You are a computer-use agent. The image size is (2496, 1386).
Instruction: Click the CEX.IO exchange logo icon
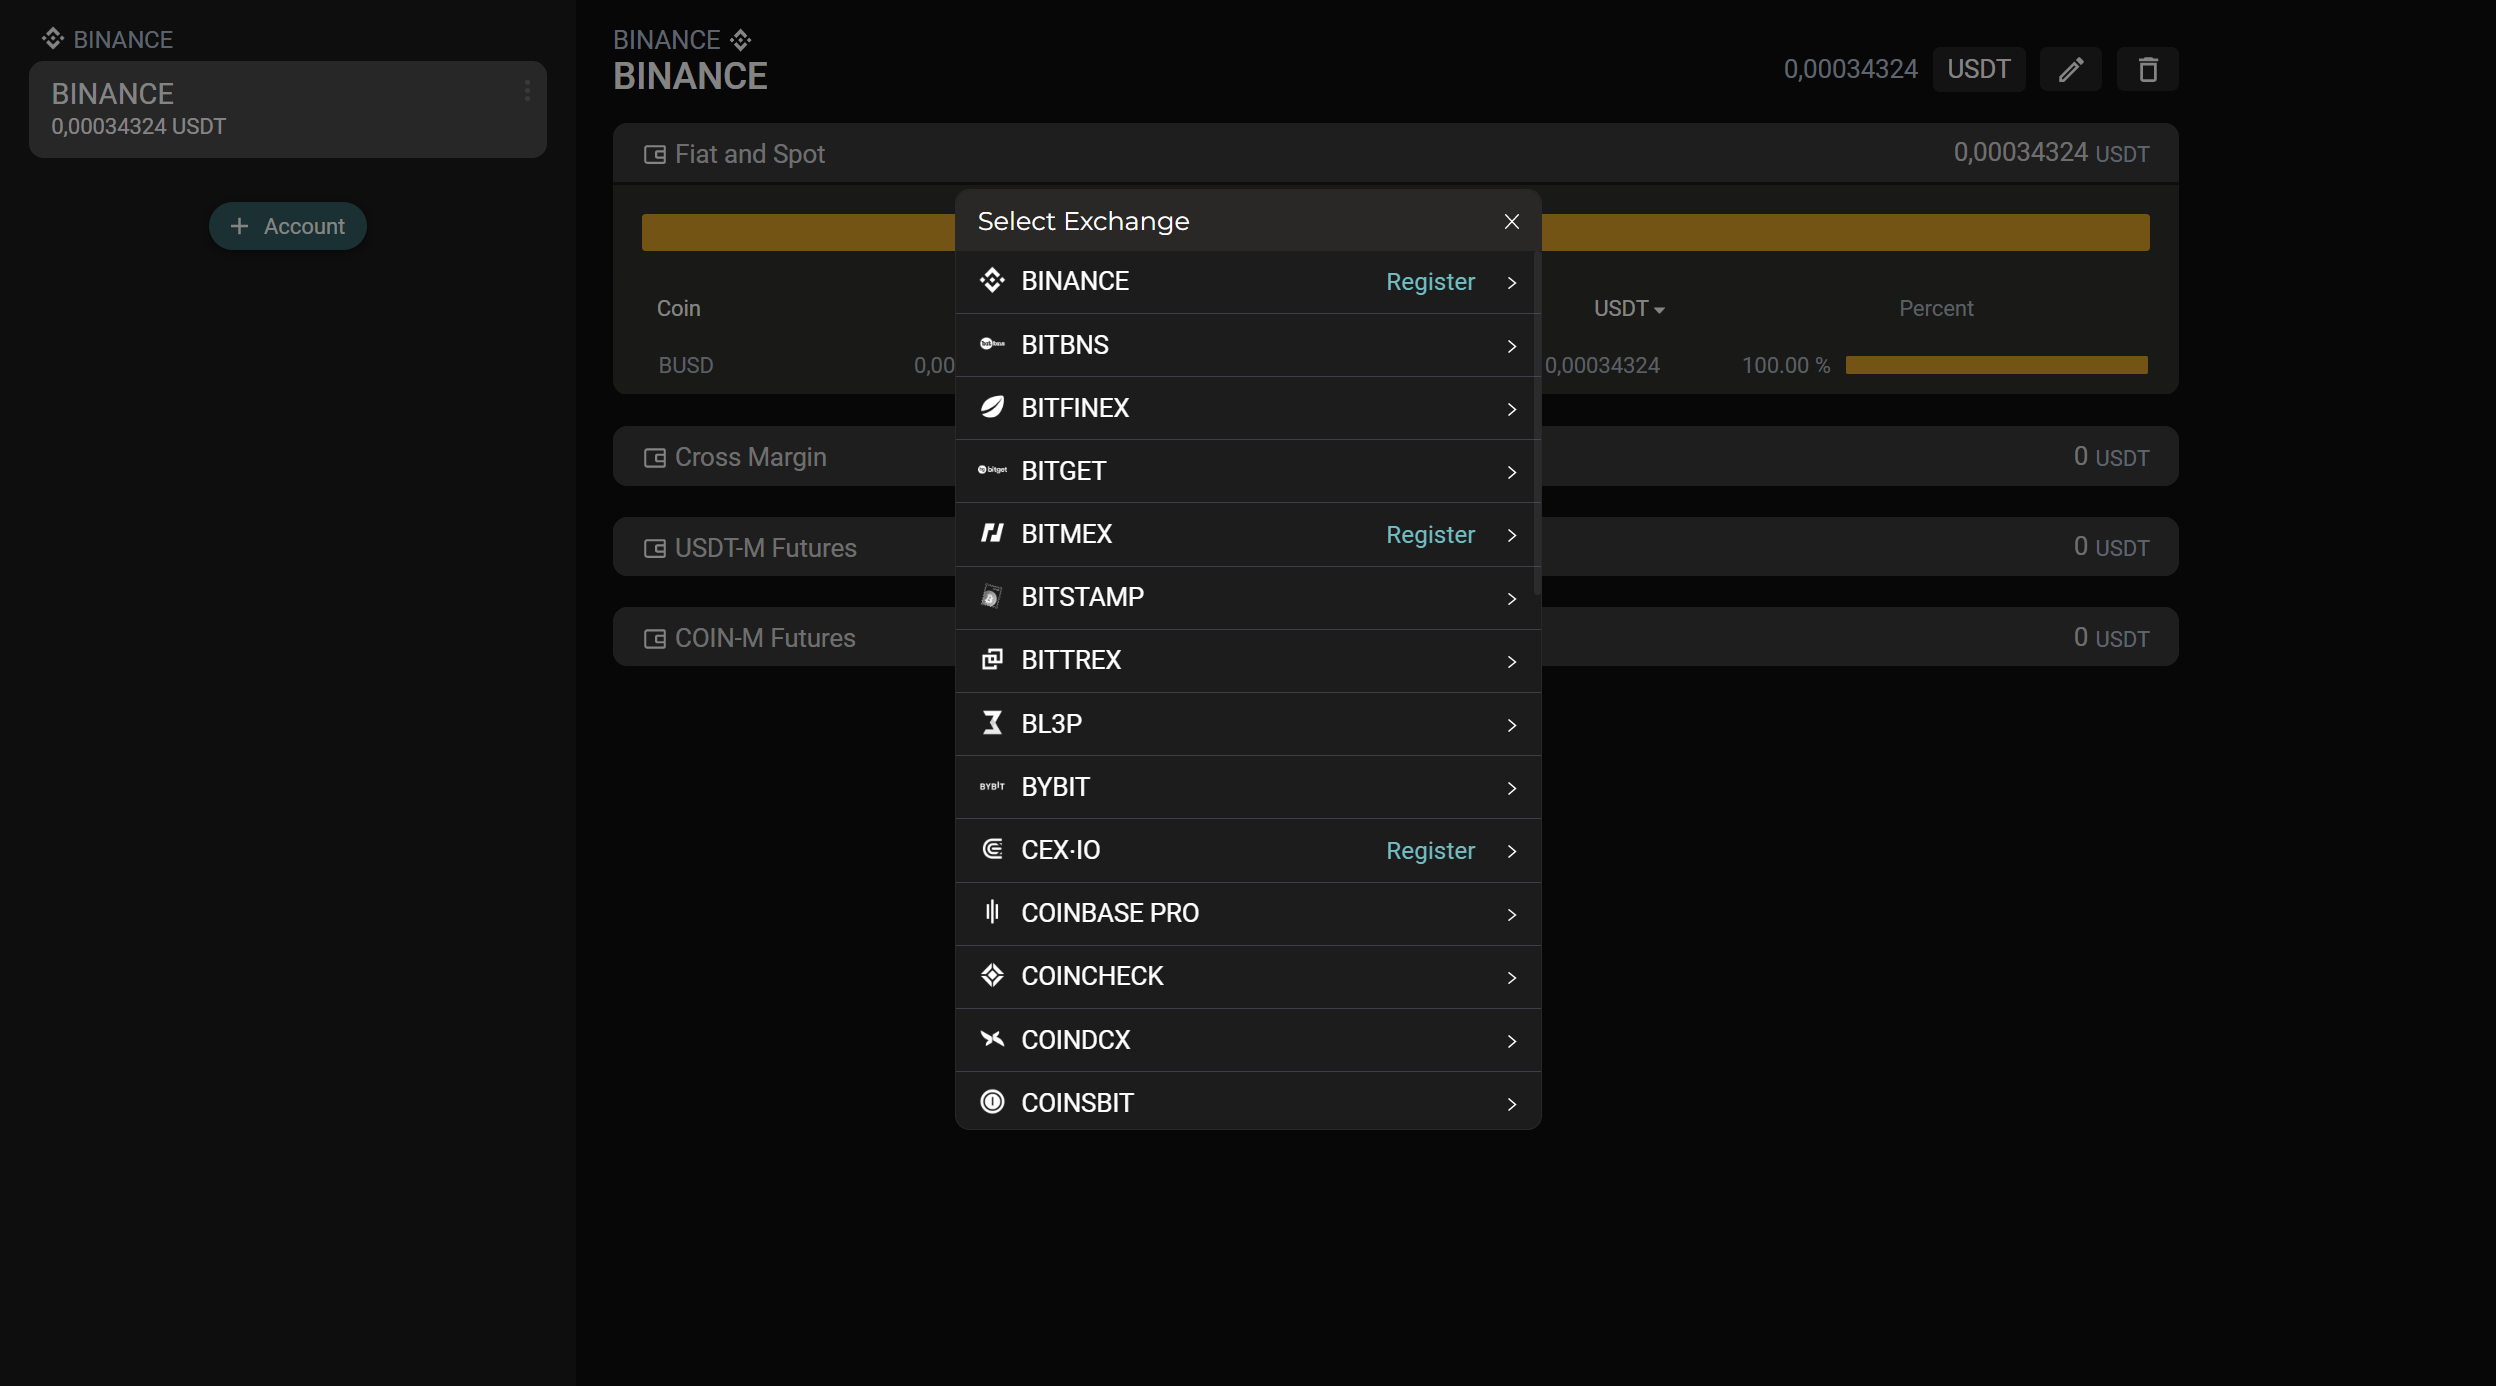point(992,849)
